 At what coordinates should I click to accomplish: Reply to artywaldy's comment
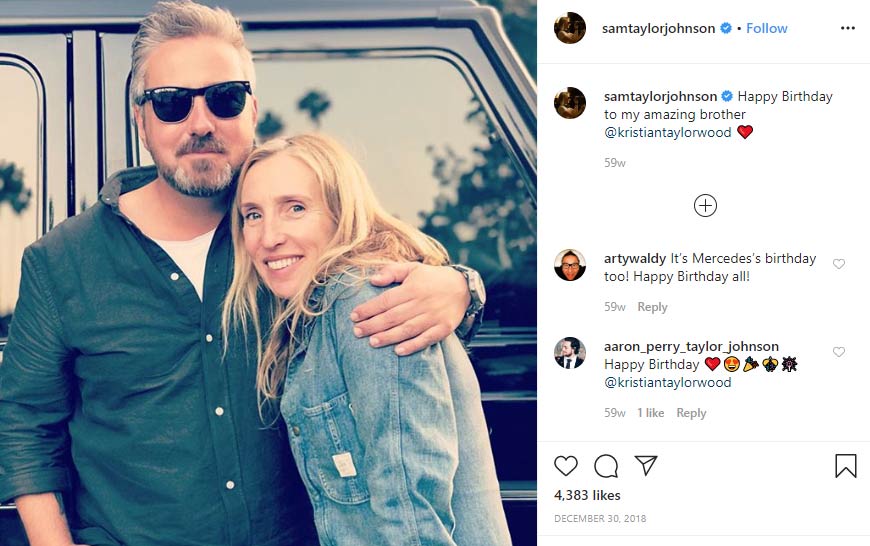[652, 307]
